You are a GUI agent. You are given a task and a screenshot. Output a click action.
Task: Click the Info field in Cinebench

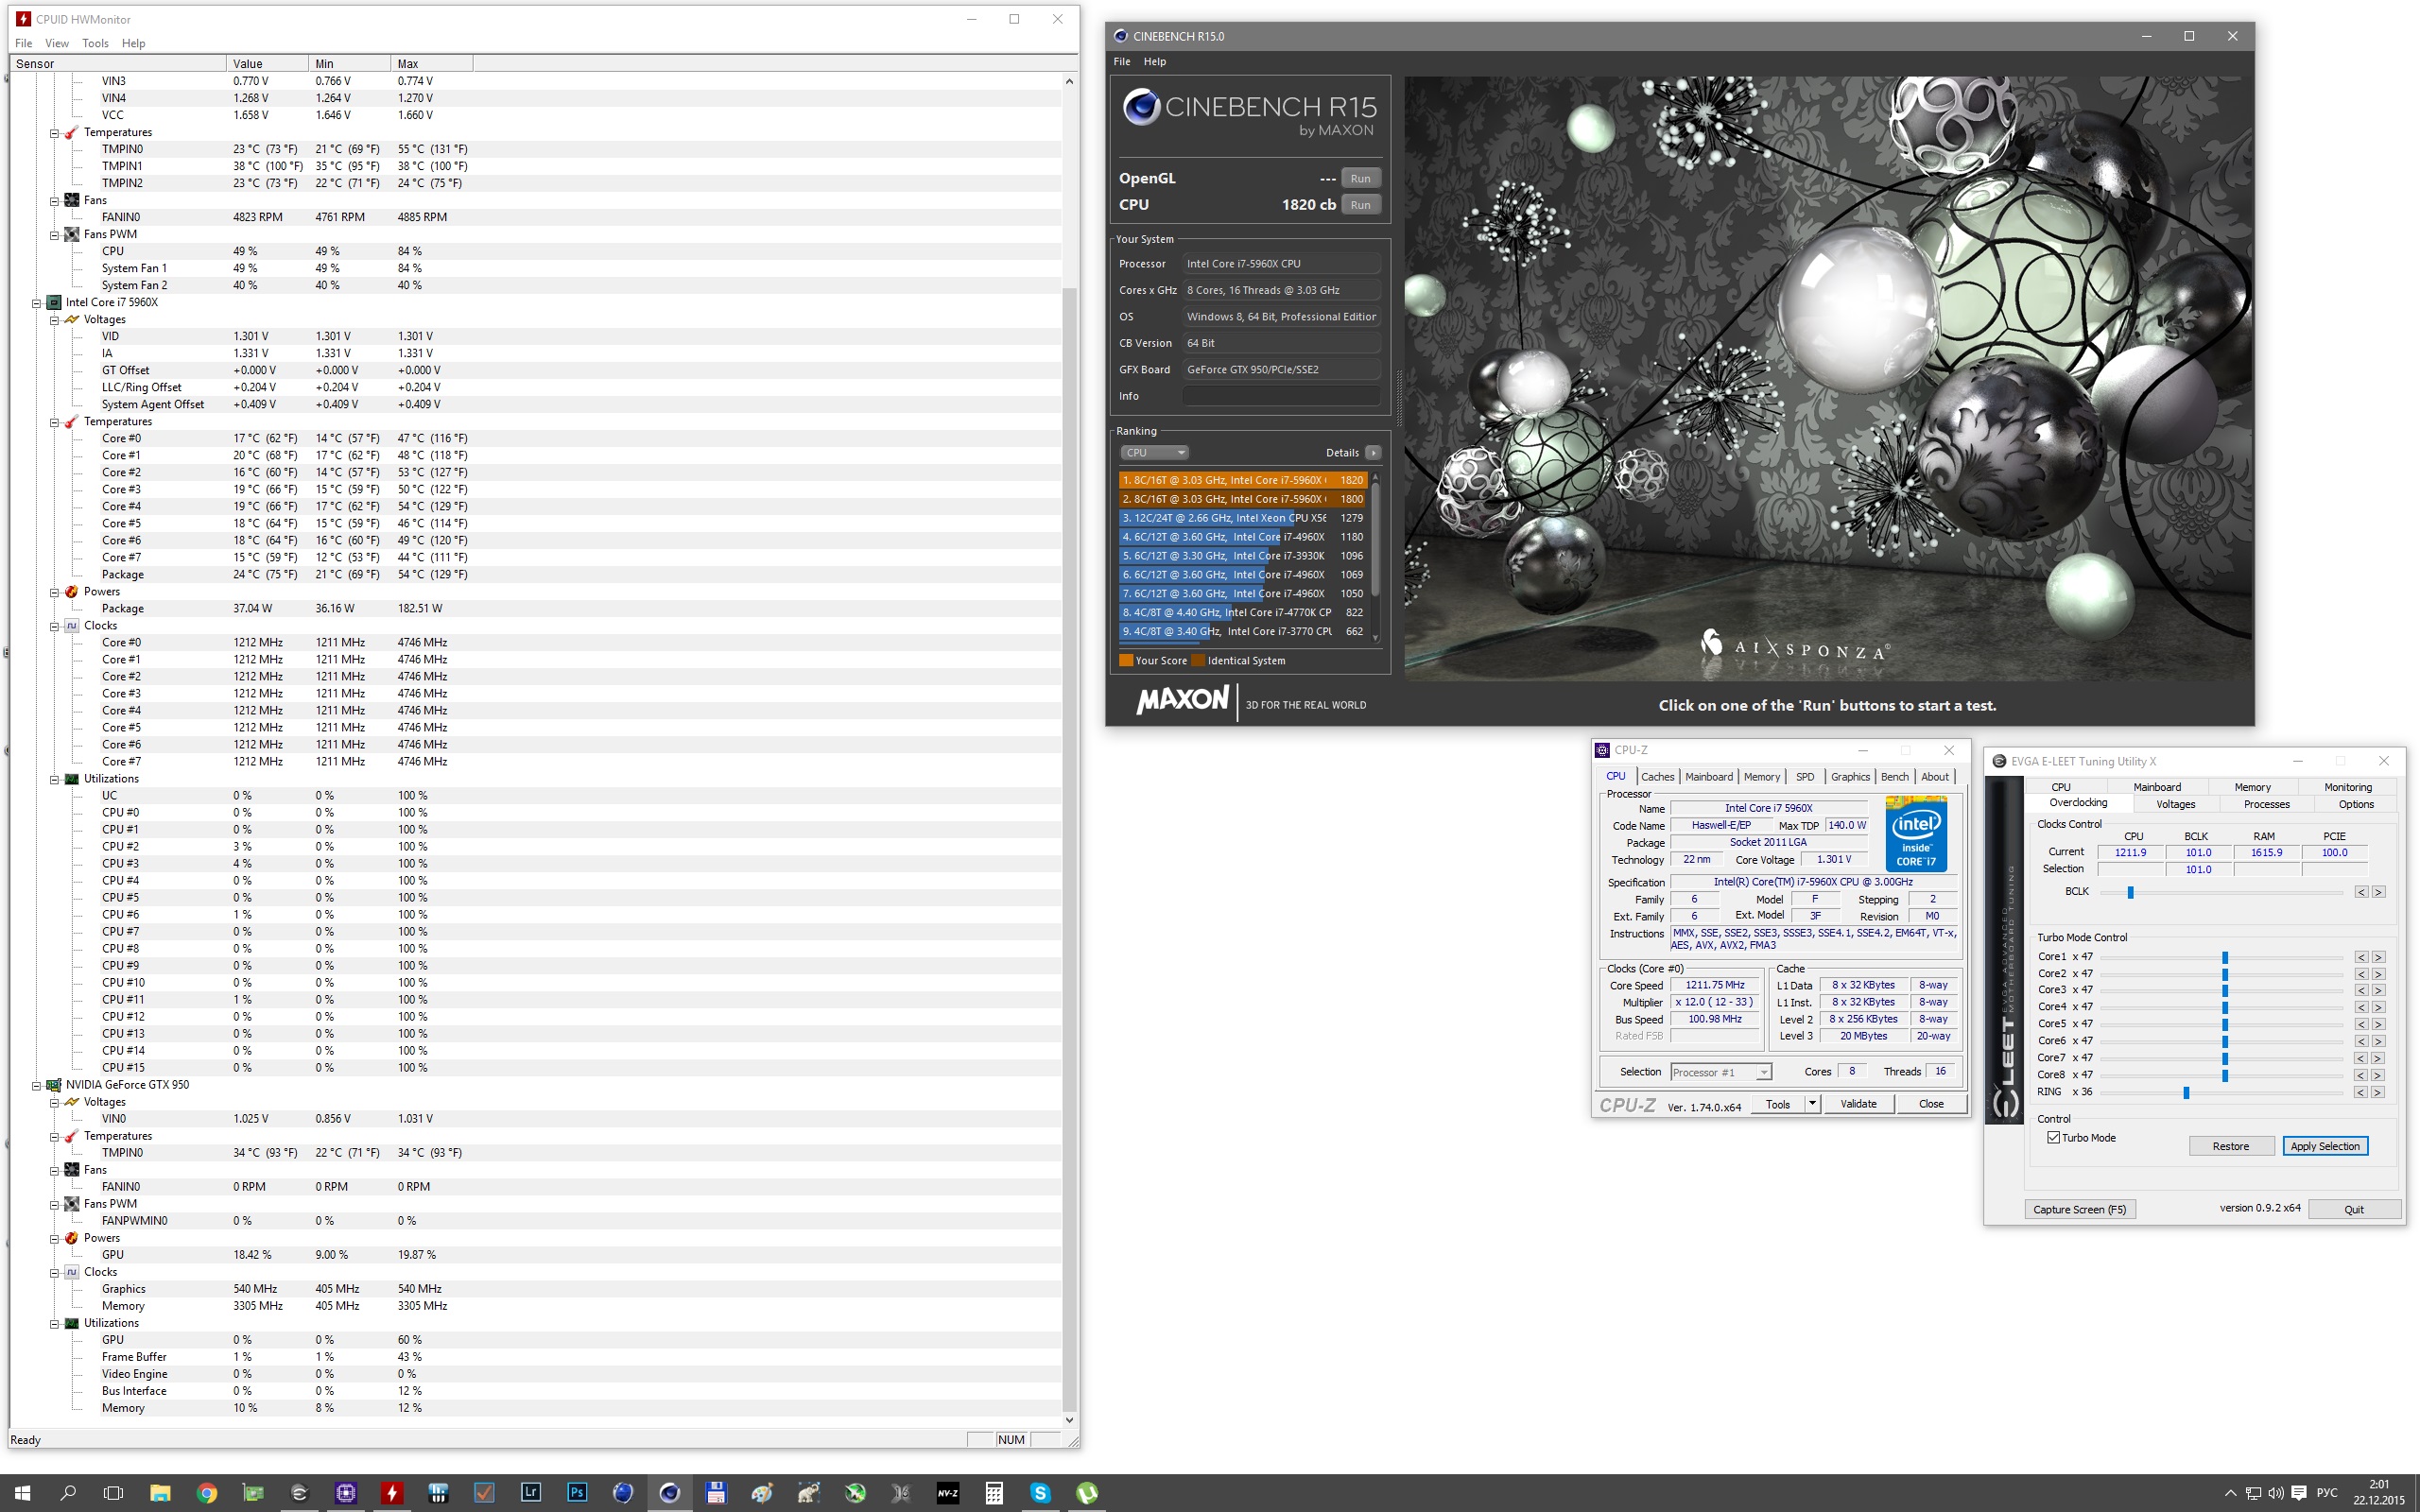click(1281, 396)
